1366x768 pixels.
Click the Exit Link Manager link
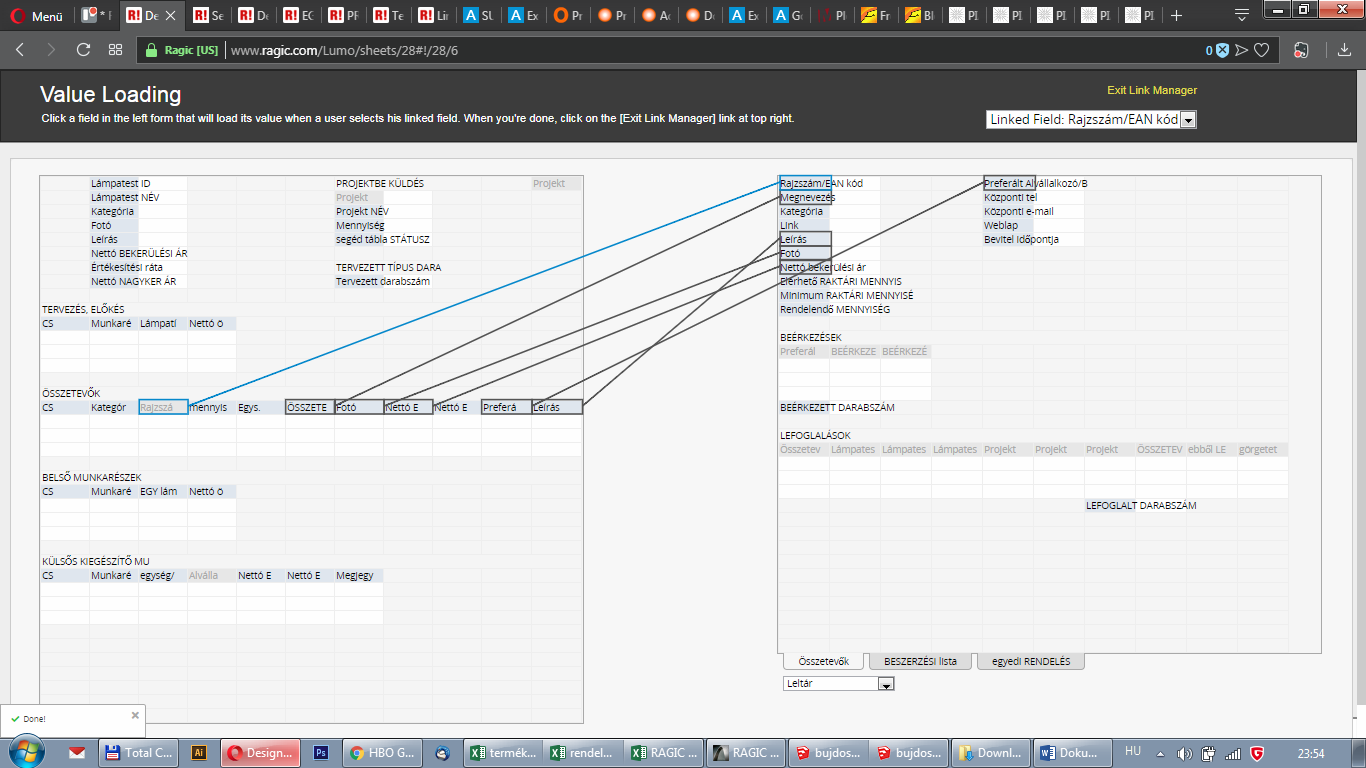[1151, 91]
